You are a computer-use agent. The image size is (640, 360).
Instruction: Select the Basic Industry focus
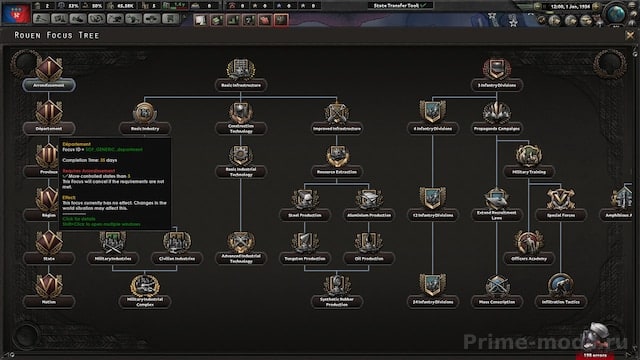[x=145, y=118]
